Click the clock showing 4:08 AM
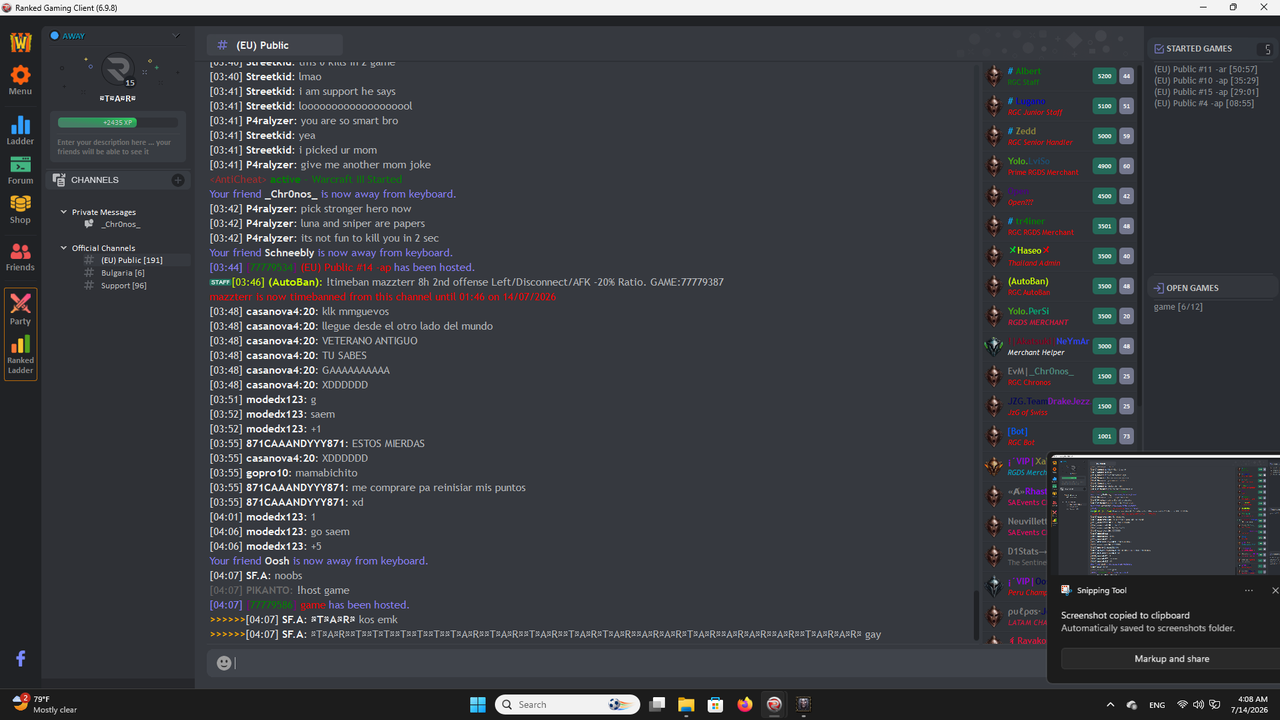The width and height of the screenshot is (1280, 720). tap(1252, 699)
